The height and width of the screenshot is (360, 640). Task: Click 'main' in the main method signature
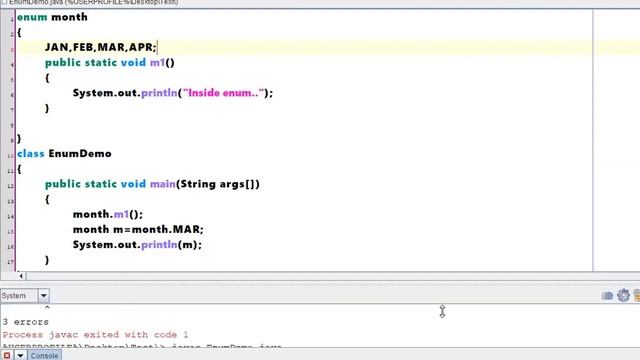point(162,184)
